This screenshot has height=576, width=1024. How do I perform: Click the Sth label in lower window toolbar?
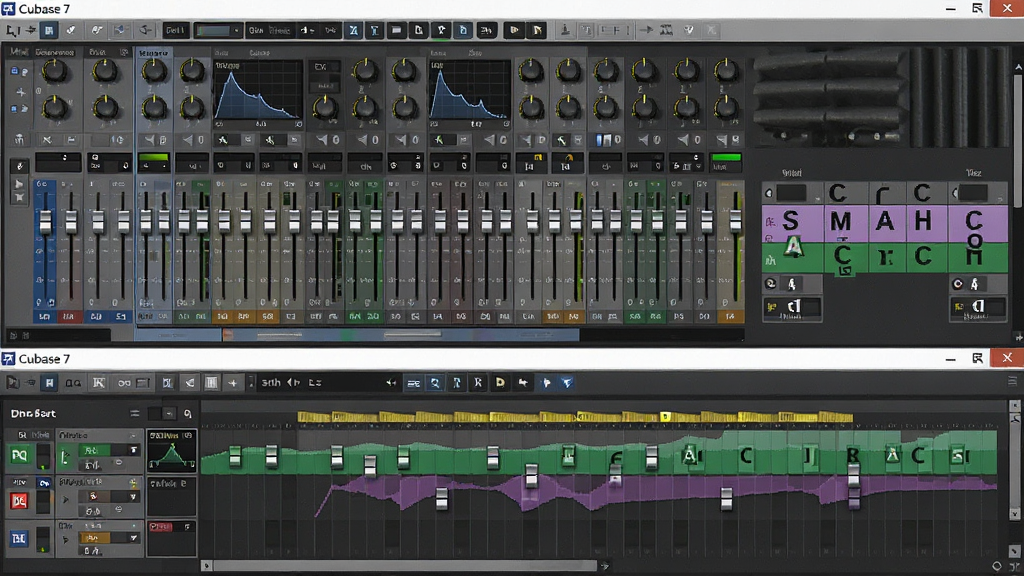pyautogui.click(x=271, y=383)
